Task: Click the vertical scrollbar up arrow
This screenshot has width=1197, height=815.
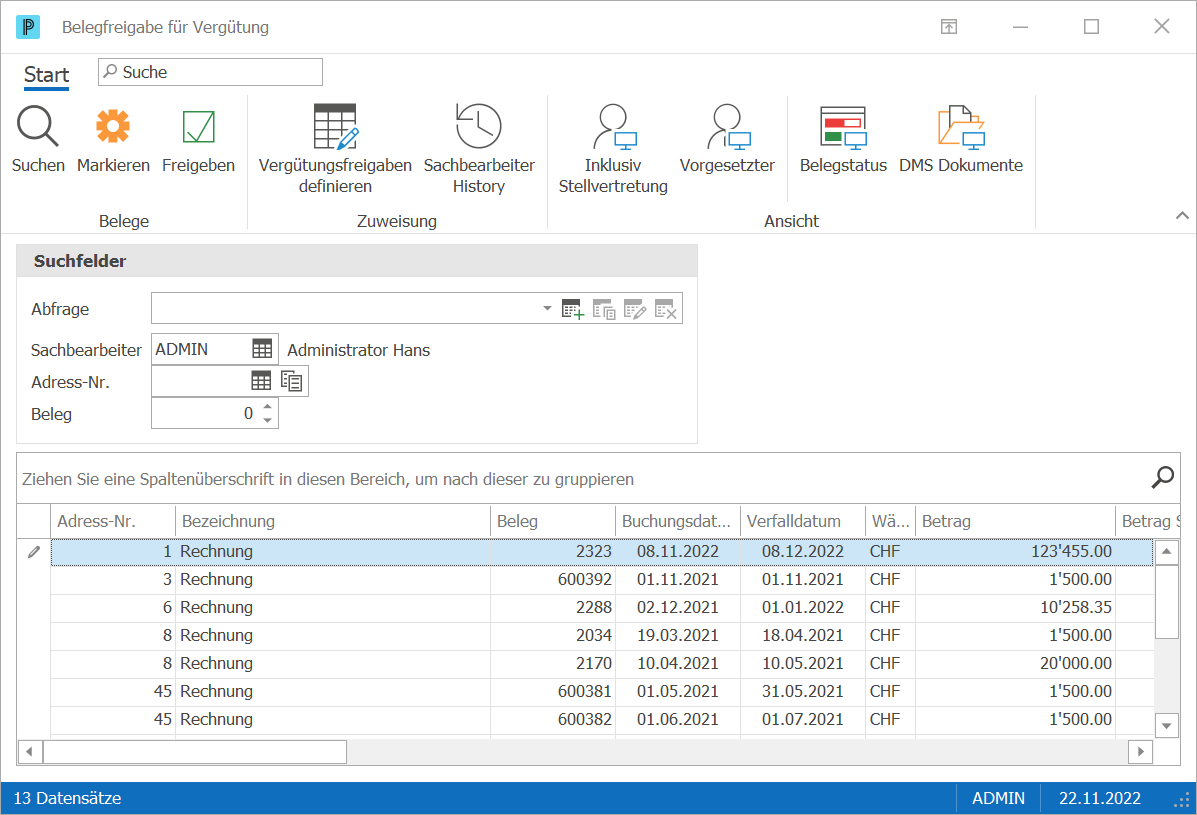Action: click(x=1166, y=552)
